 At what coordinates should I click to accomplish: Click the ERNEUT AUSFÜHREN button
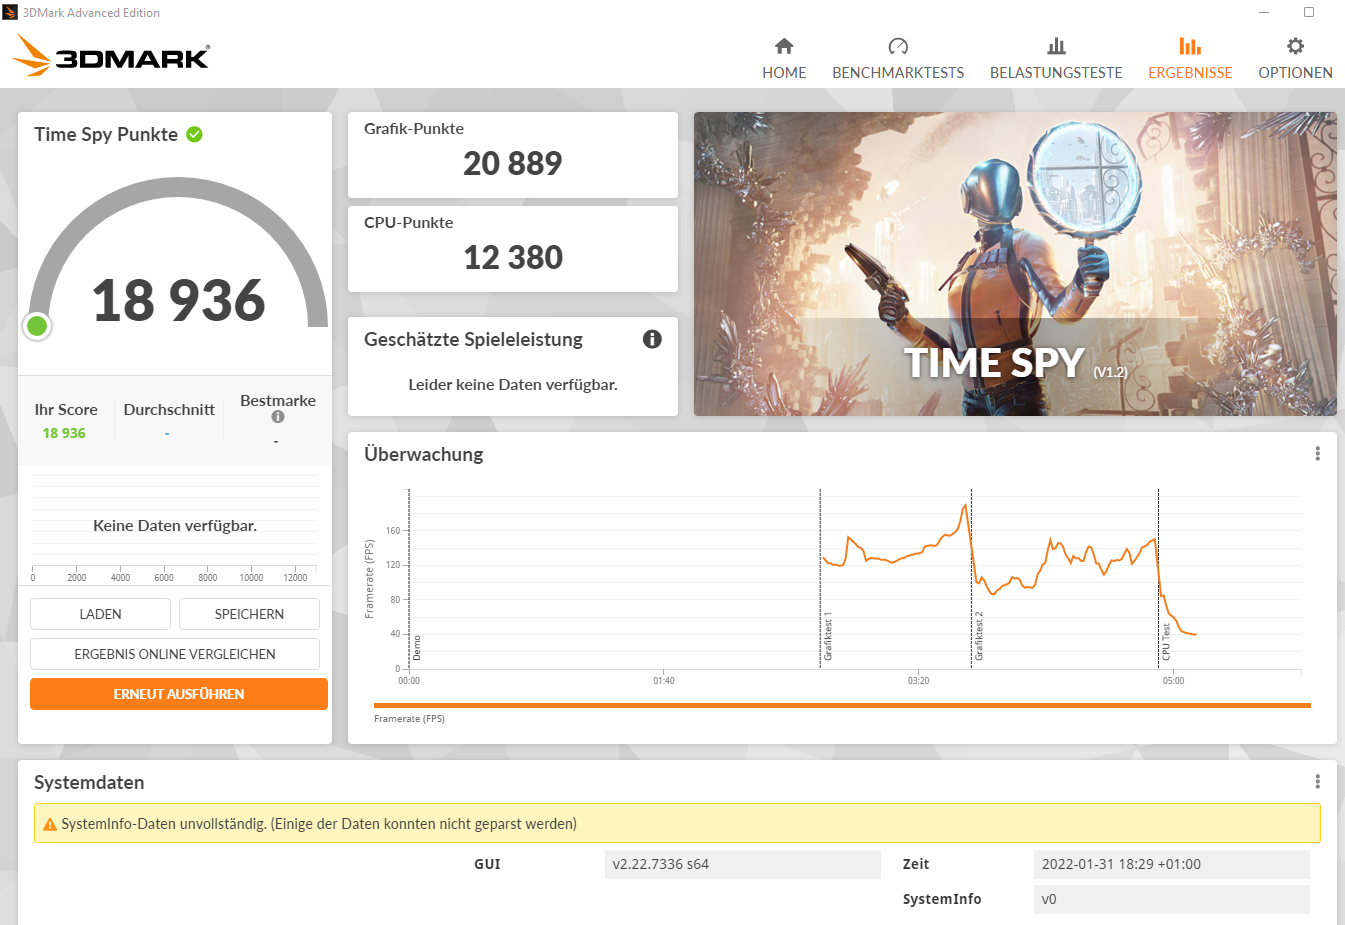point(179,694)
